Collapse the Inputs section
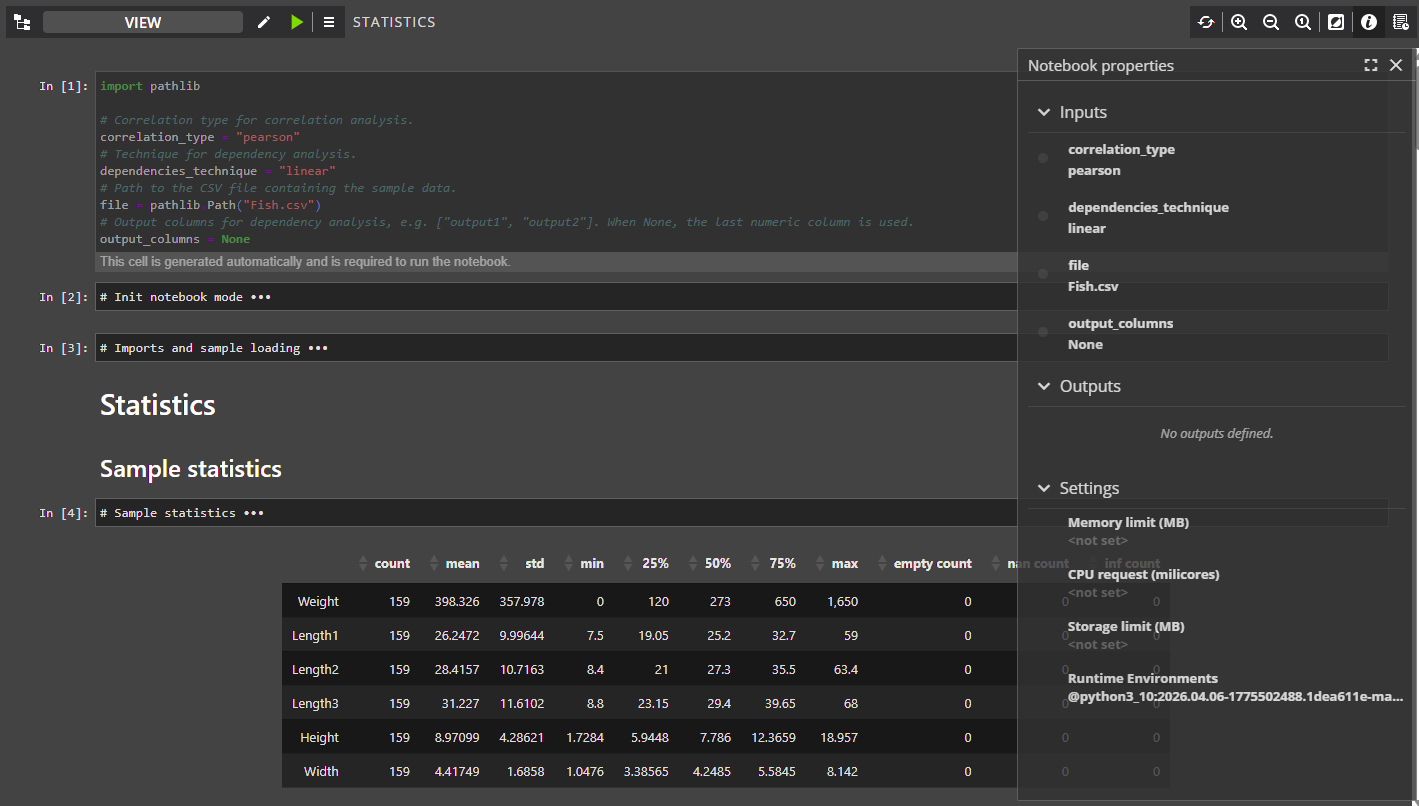This screenshot has height=806, width=1419. 1044,113
